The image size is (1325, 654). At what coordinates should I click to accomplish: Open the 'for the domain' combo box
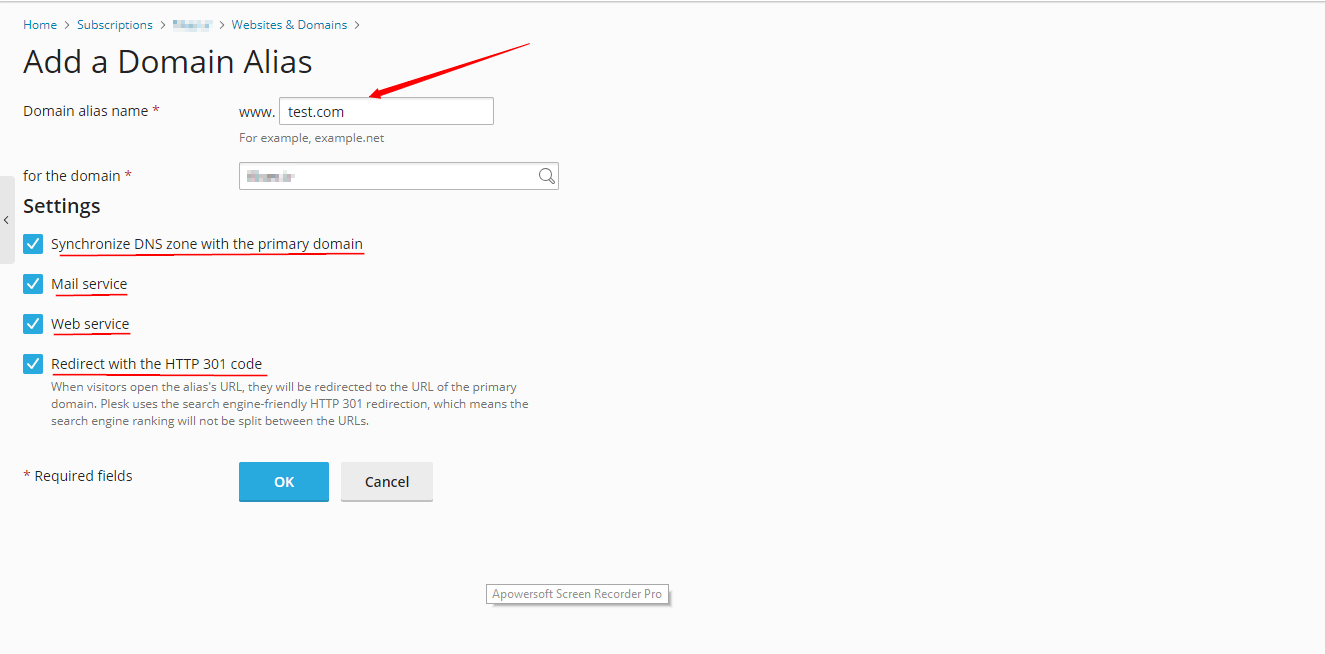click(x=388, y=176)
